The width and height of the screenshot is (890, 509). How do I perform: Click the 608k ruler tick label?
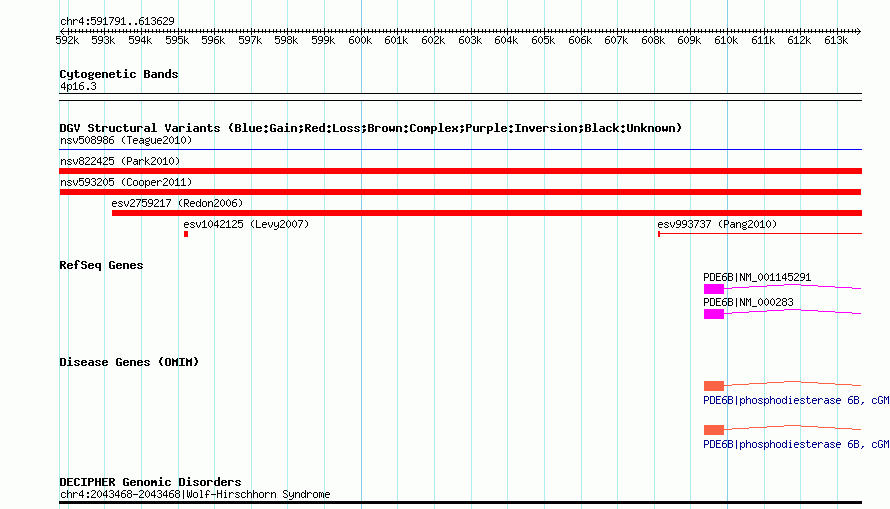653,40
